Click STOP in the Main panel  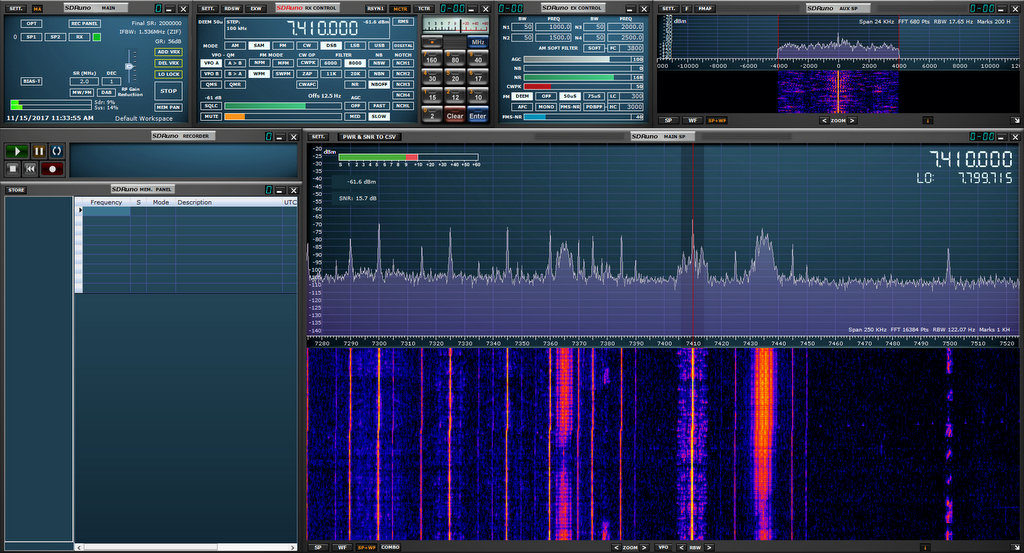(168, 91)
